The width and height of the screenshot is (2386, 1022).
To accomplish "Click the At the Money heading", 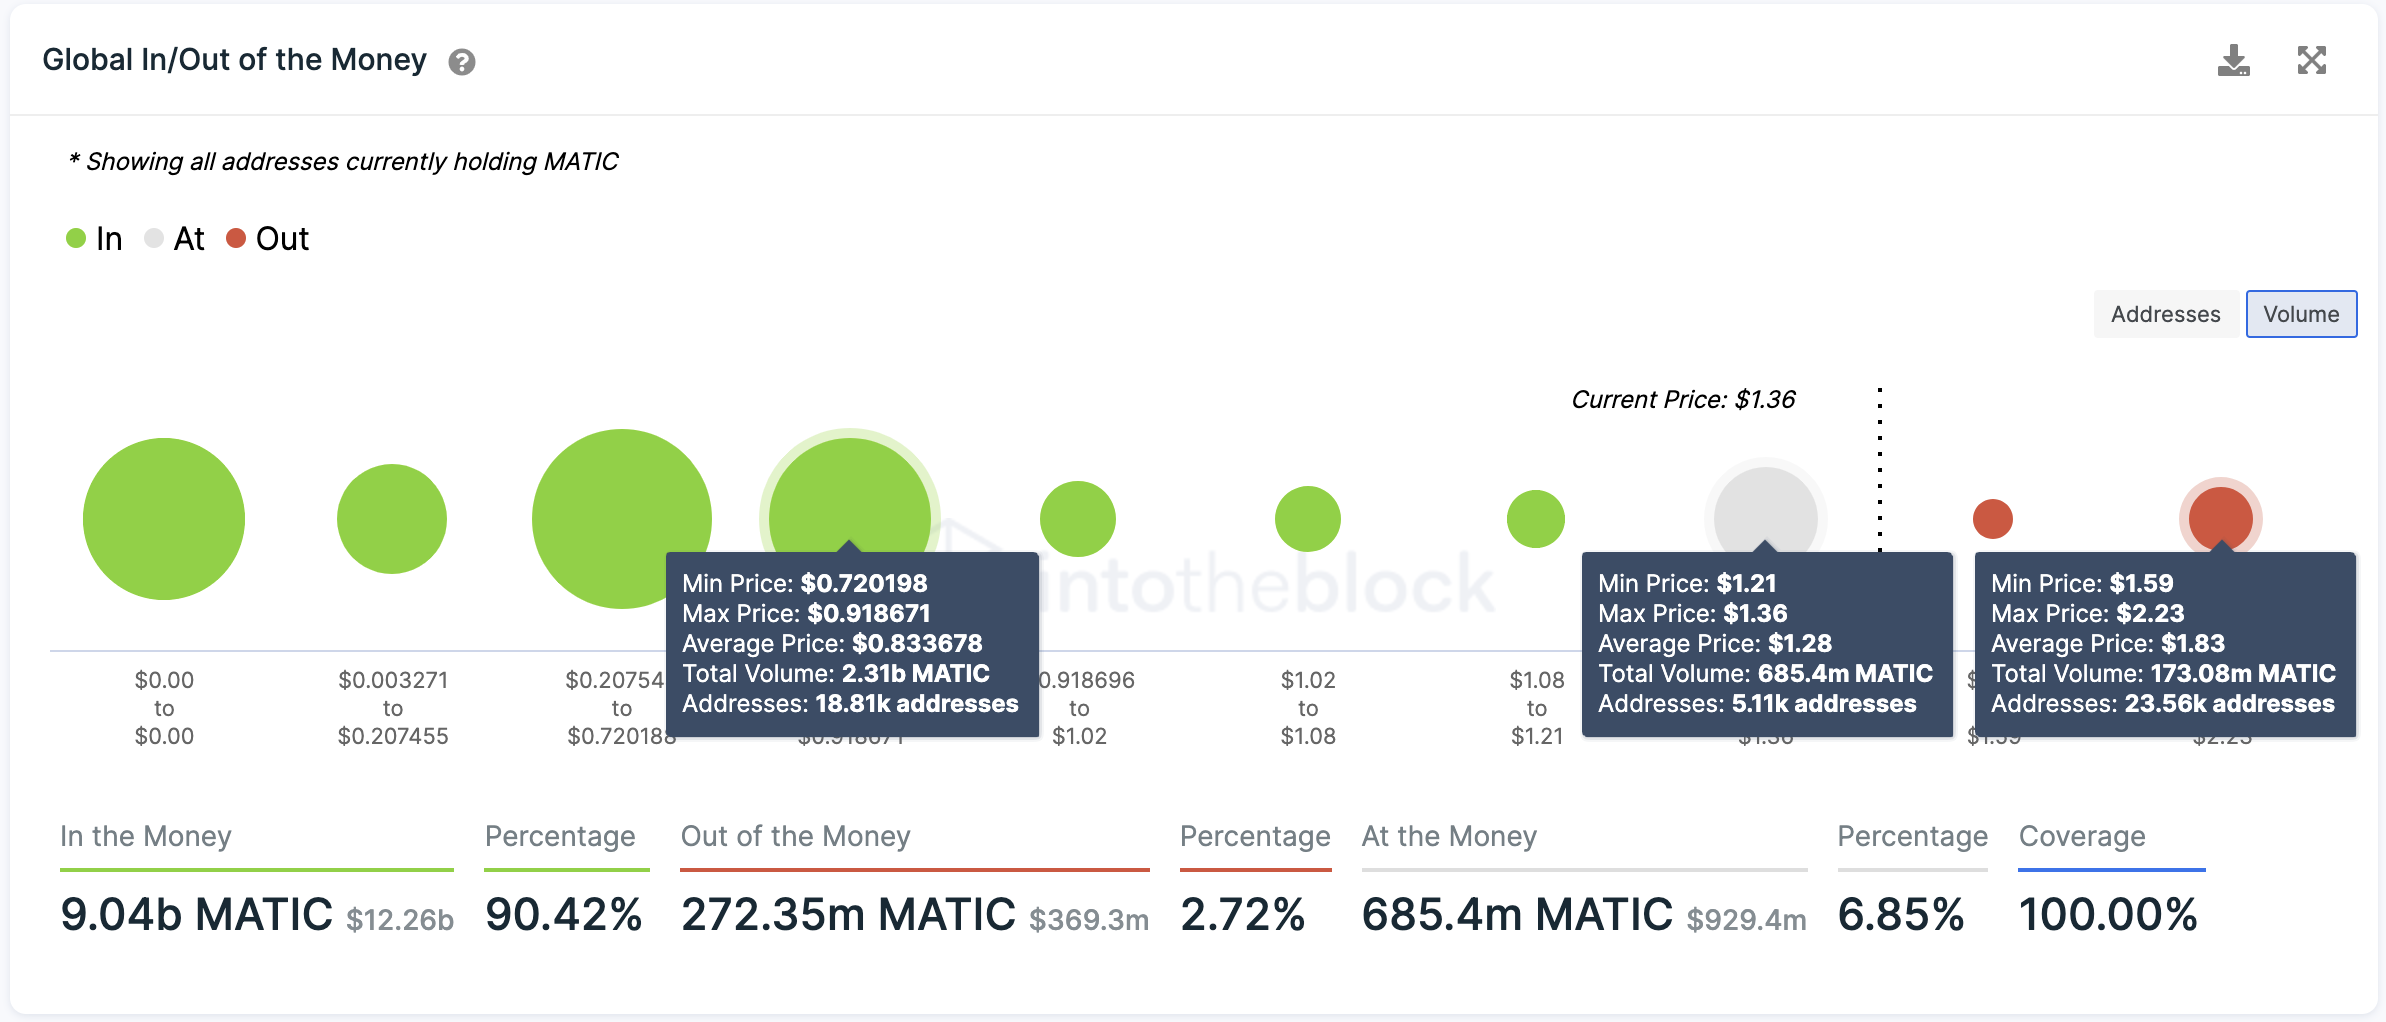I will click(1449, 836).
